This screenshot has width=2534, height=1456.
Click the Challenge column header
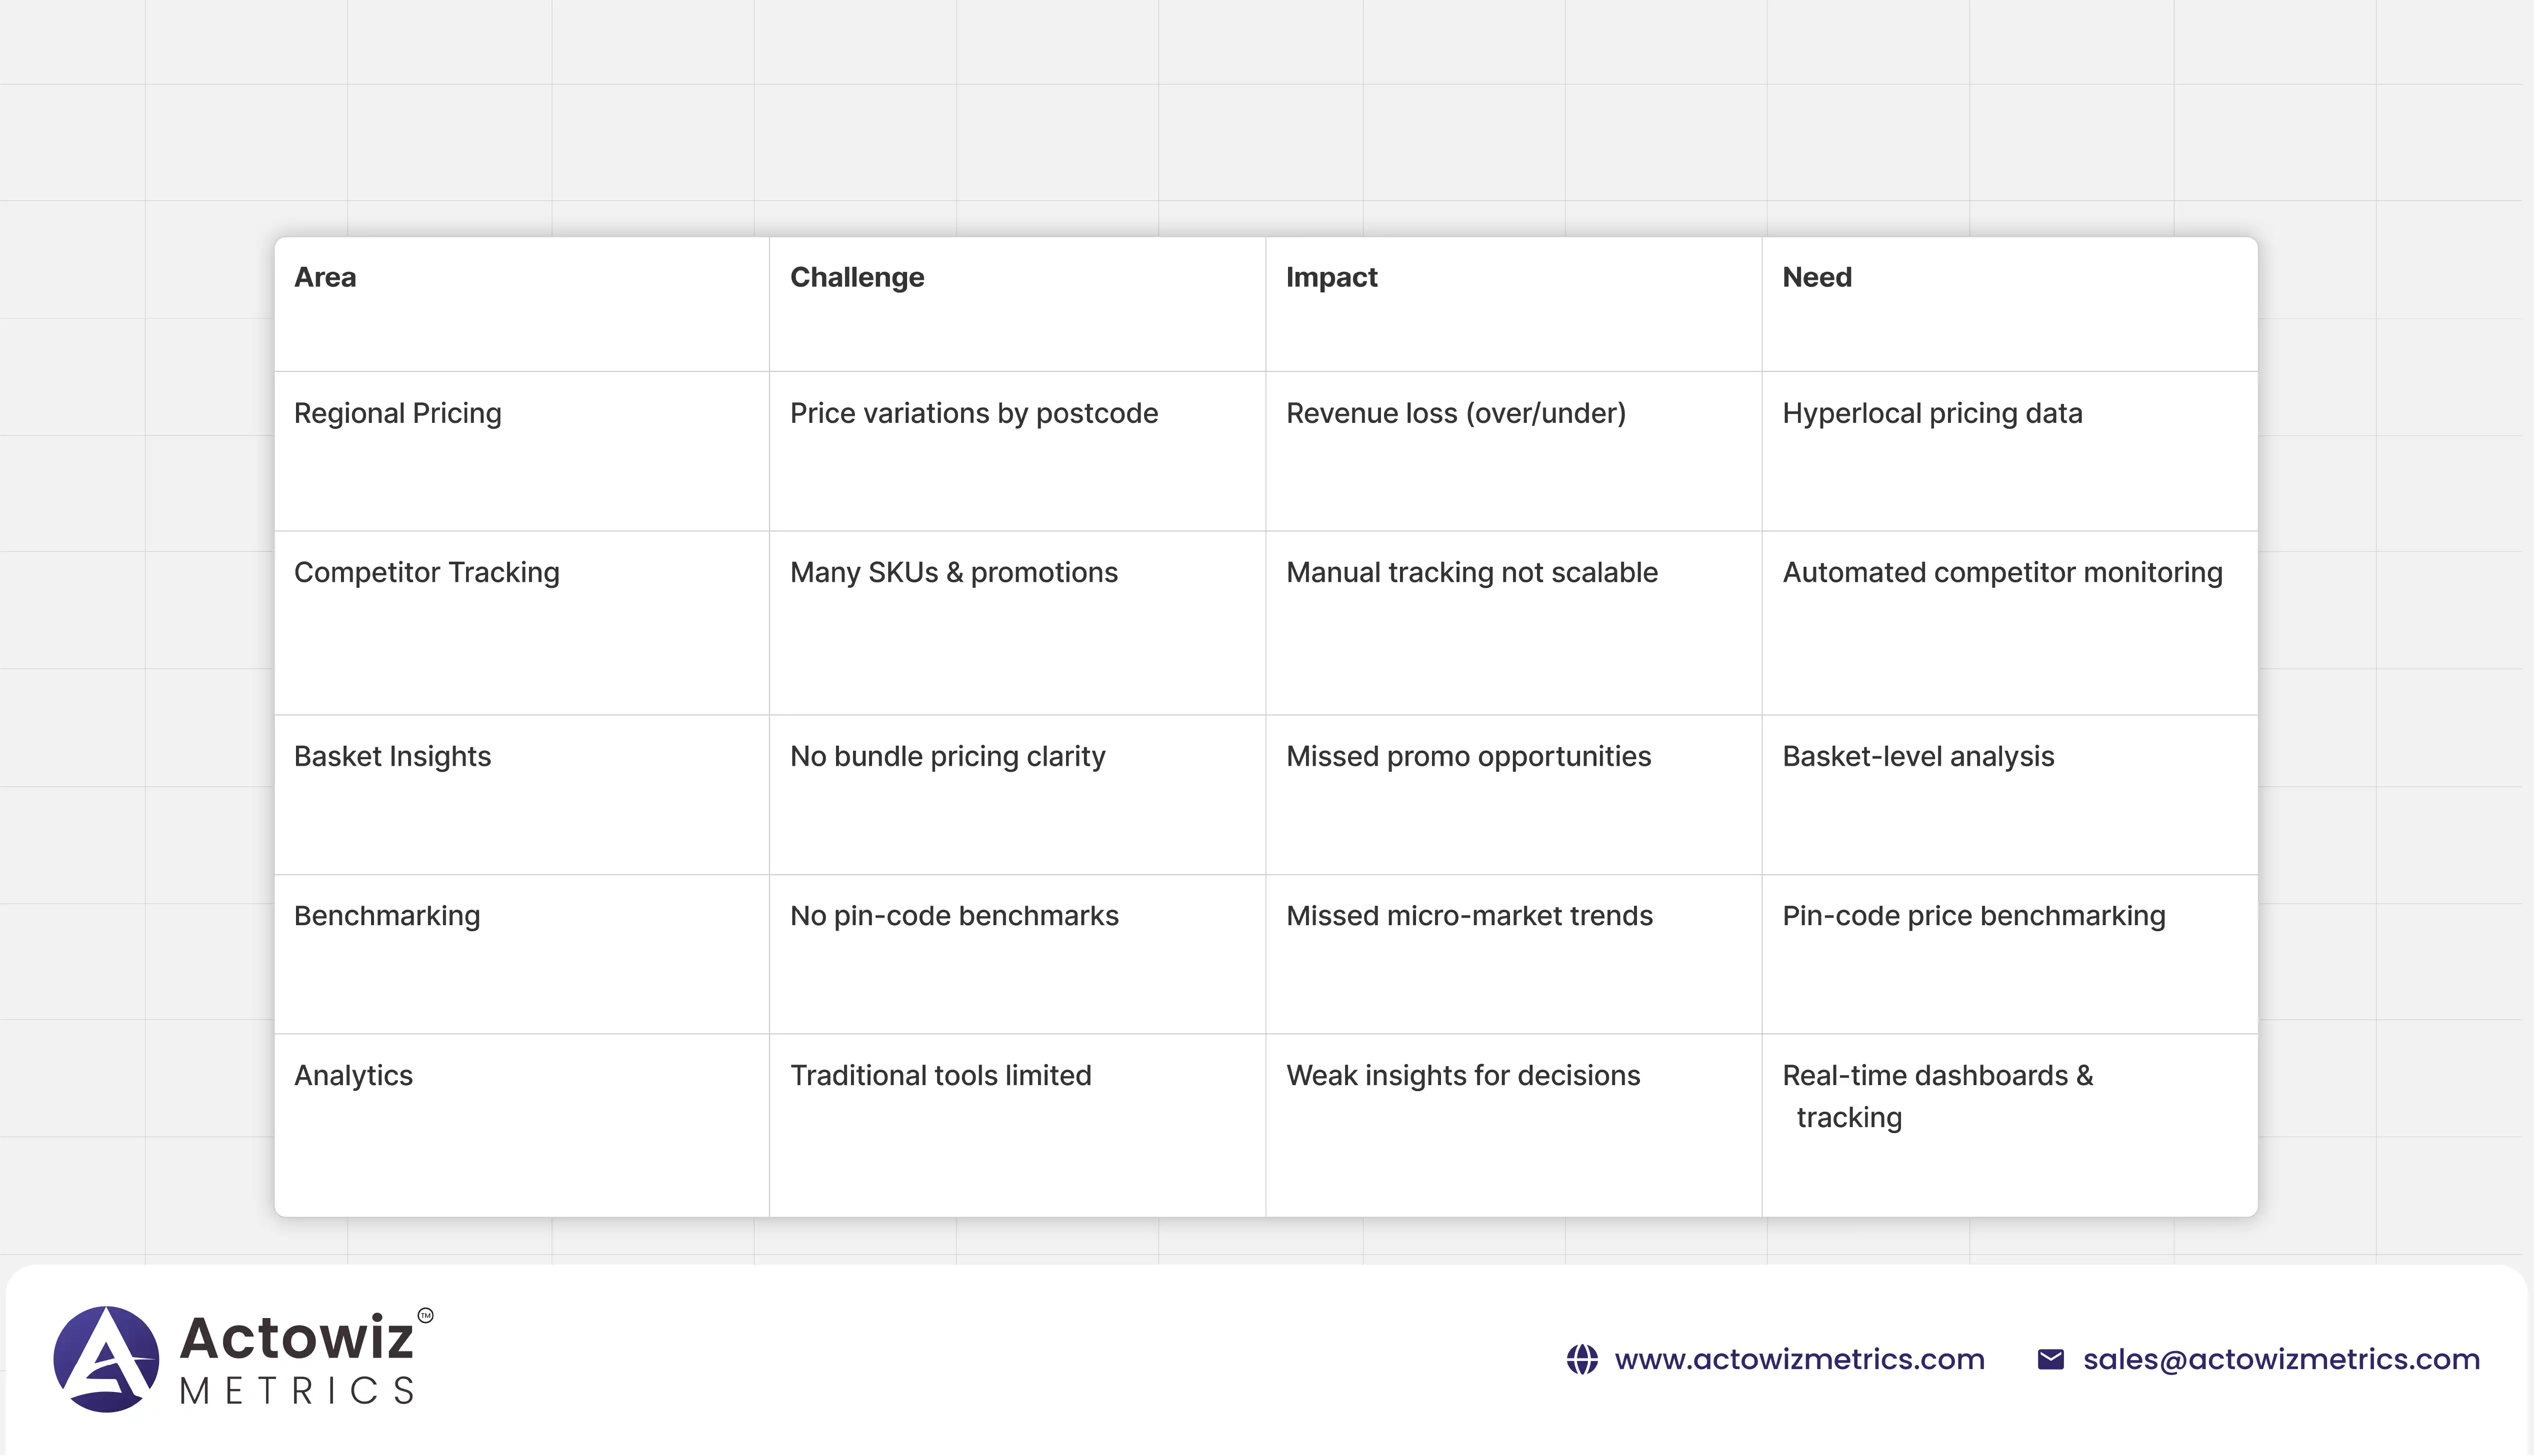856,277
